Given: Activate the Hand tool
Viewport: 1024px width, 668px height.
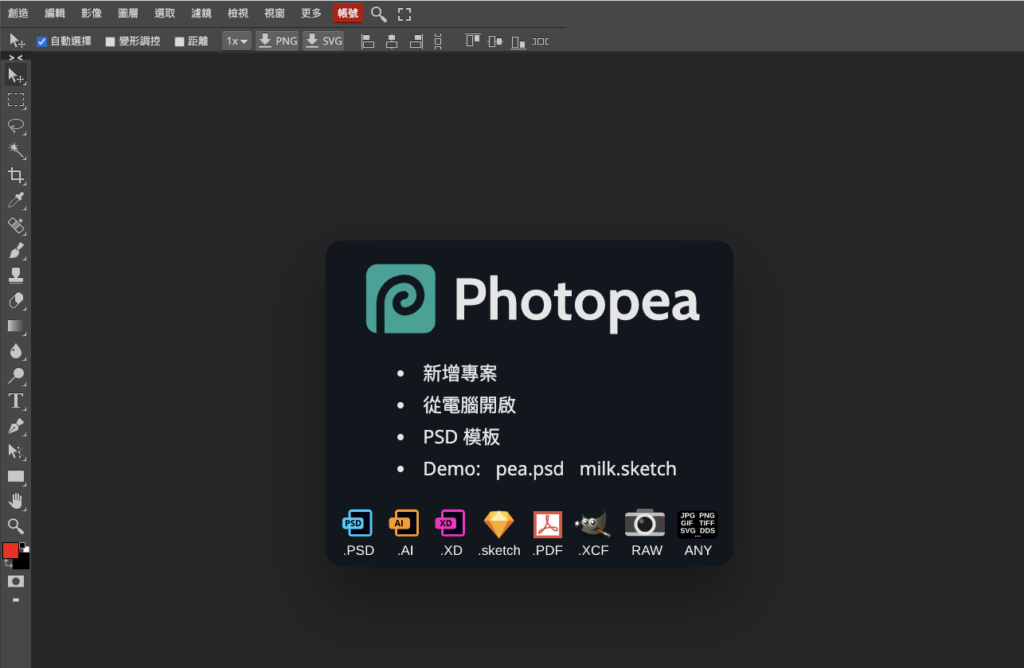Looking at the screenshot, I should coord(16,501).
